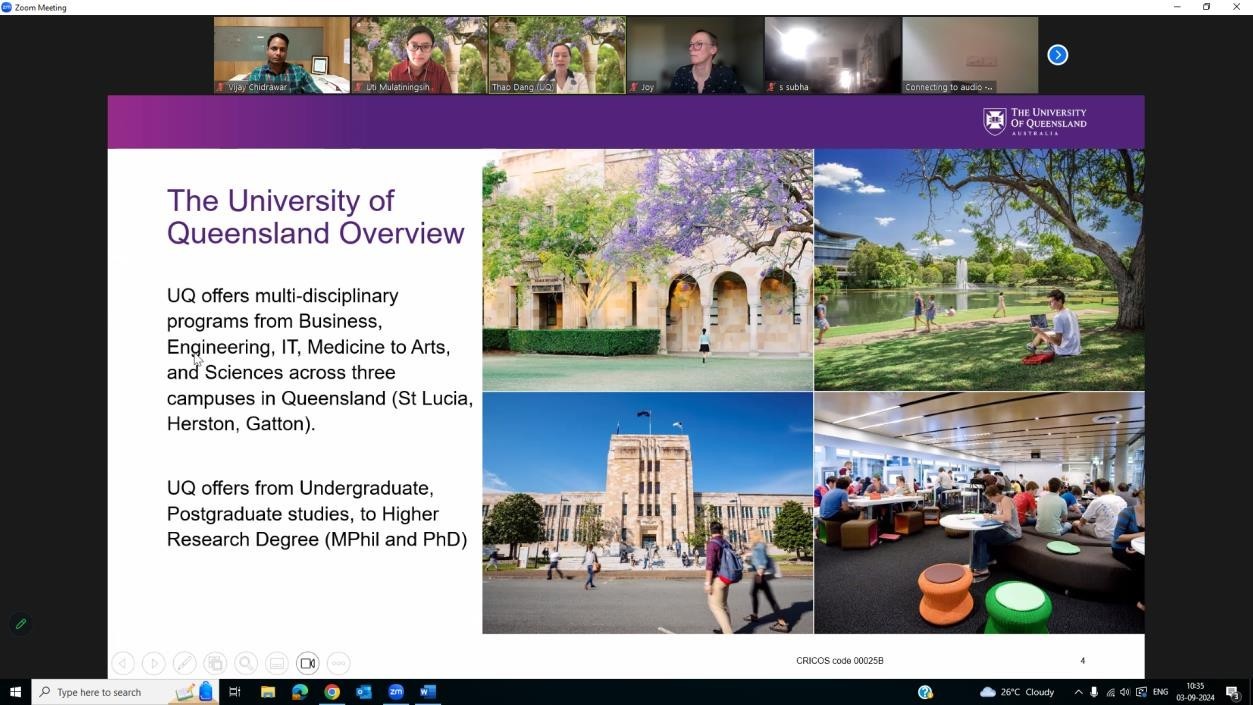Screen dimensions: 1253x705
Task: Click the taskbar search box
Action: coord(125,692)
